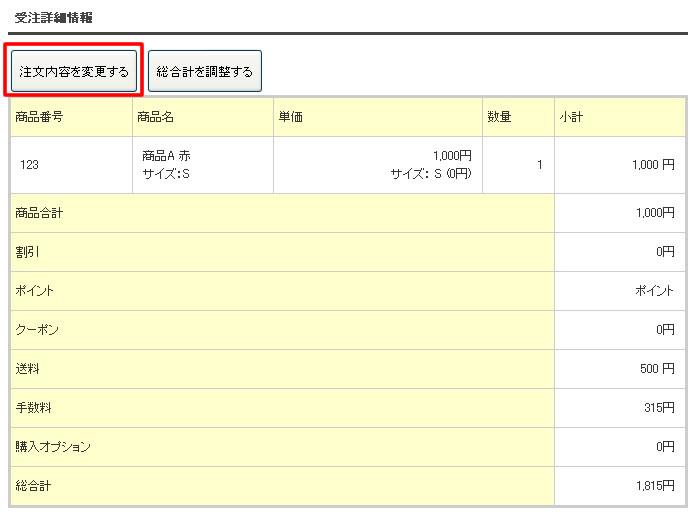Click the quantity value 1 cell
The image size is (695, 521).
click(539, 165)
